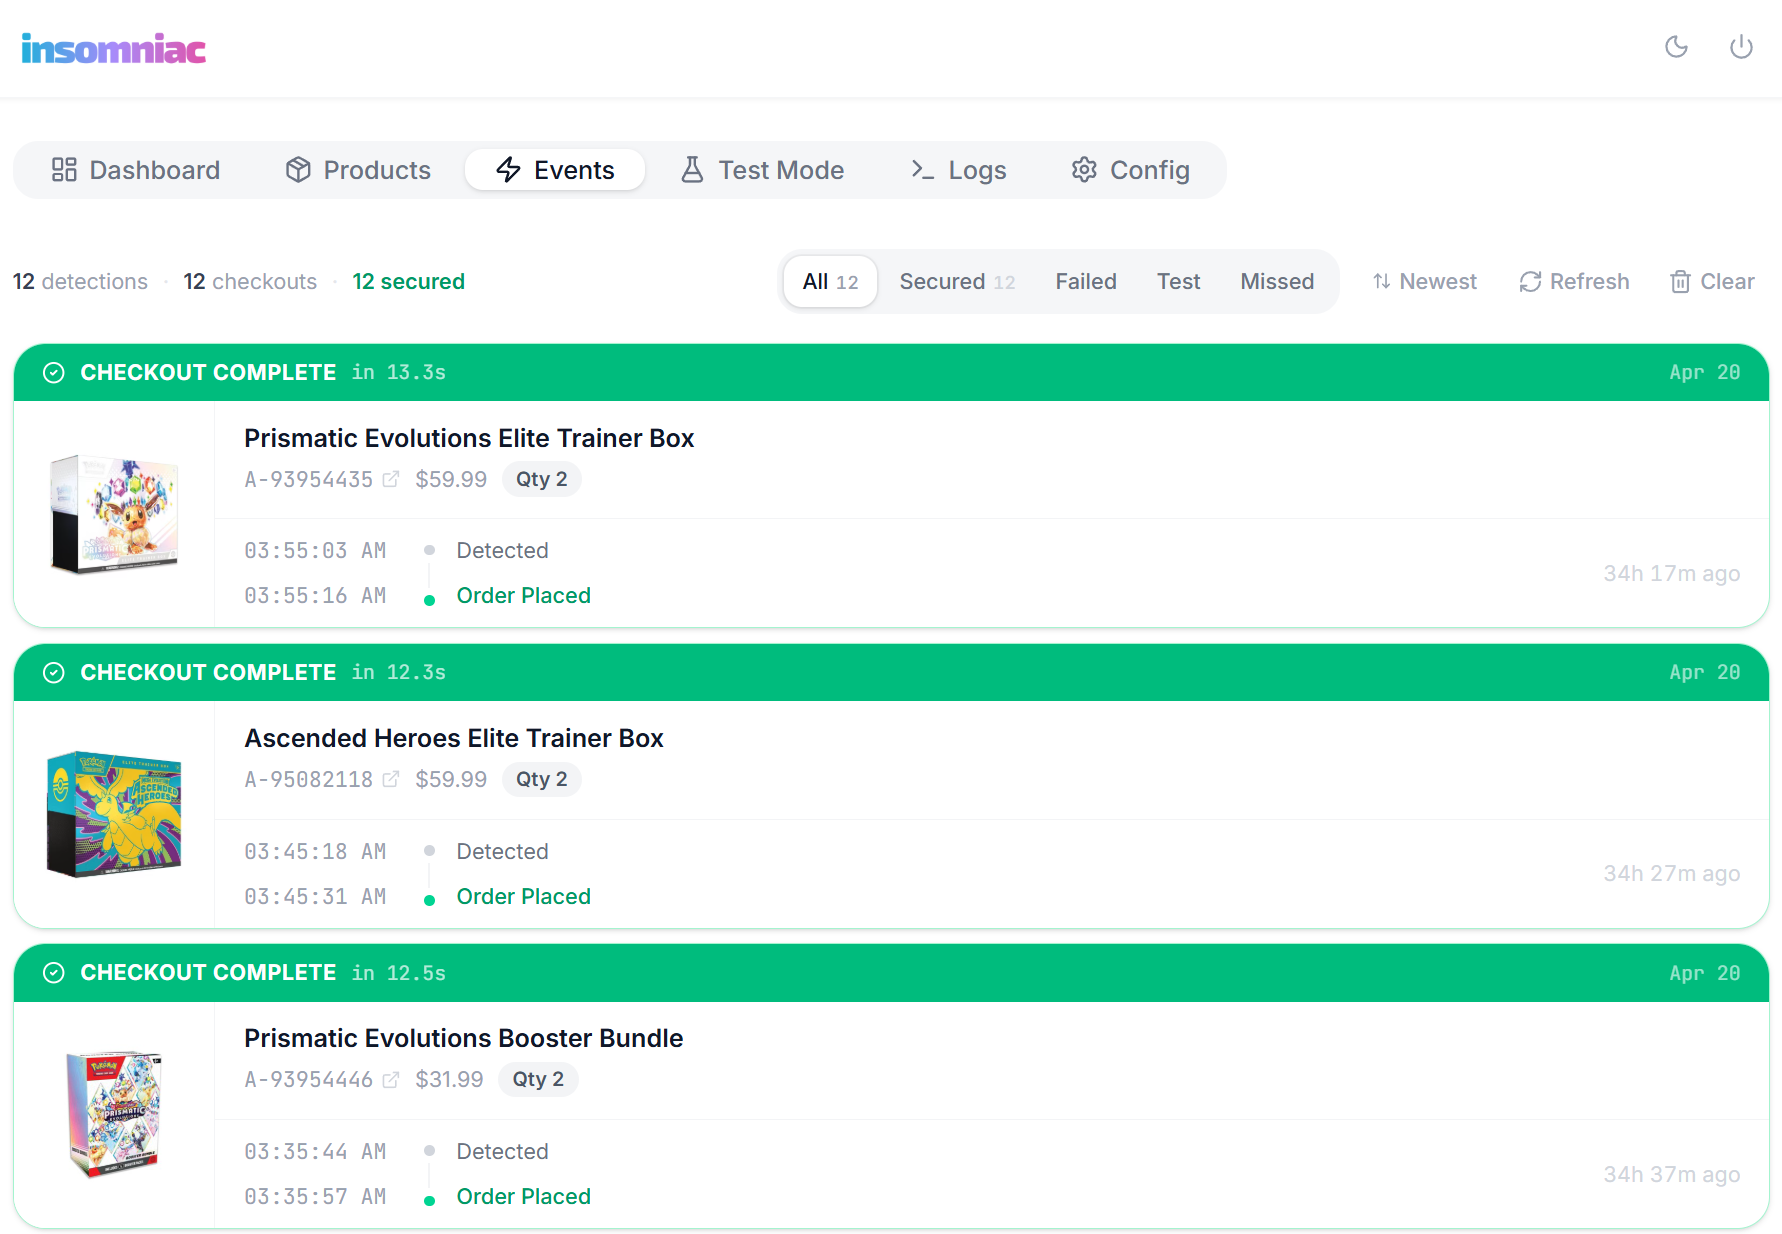Viewport: 1782px width, 1234px height.
Task: Click the check icon on 12.5s checkout header
Action: coord(54,973)
